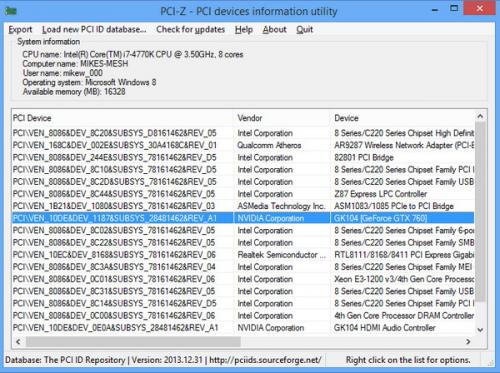
Task: Select the DEV_8C20 High Definition Audio row
Action: 243,133
